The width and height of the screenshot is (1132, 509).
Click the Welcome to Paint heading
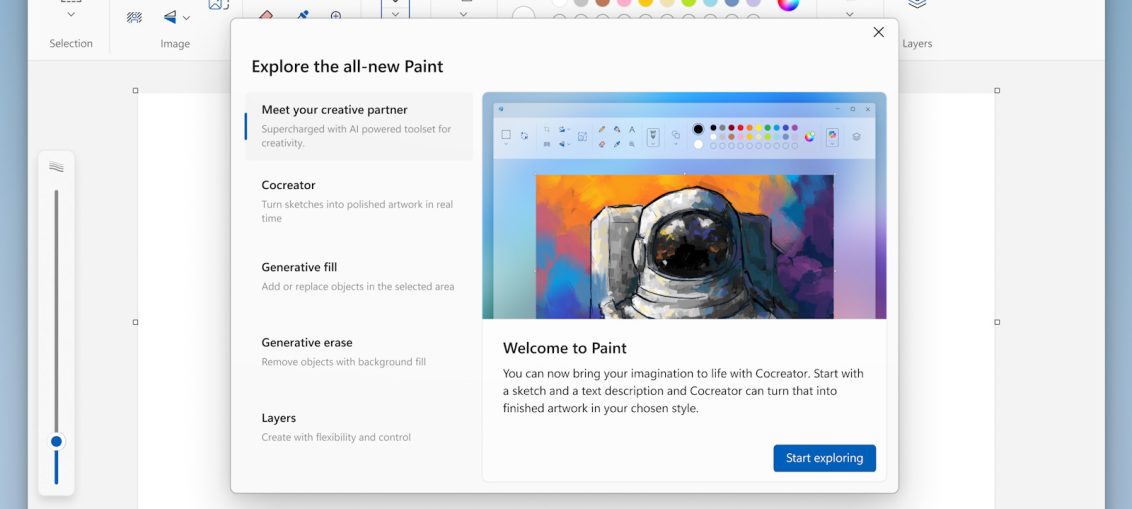coord(565,348)
